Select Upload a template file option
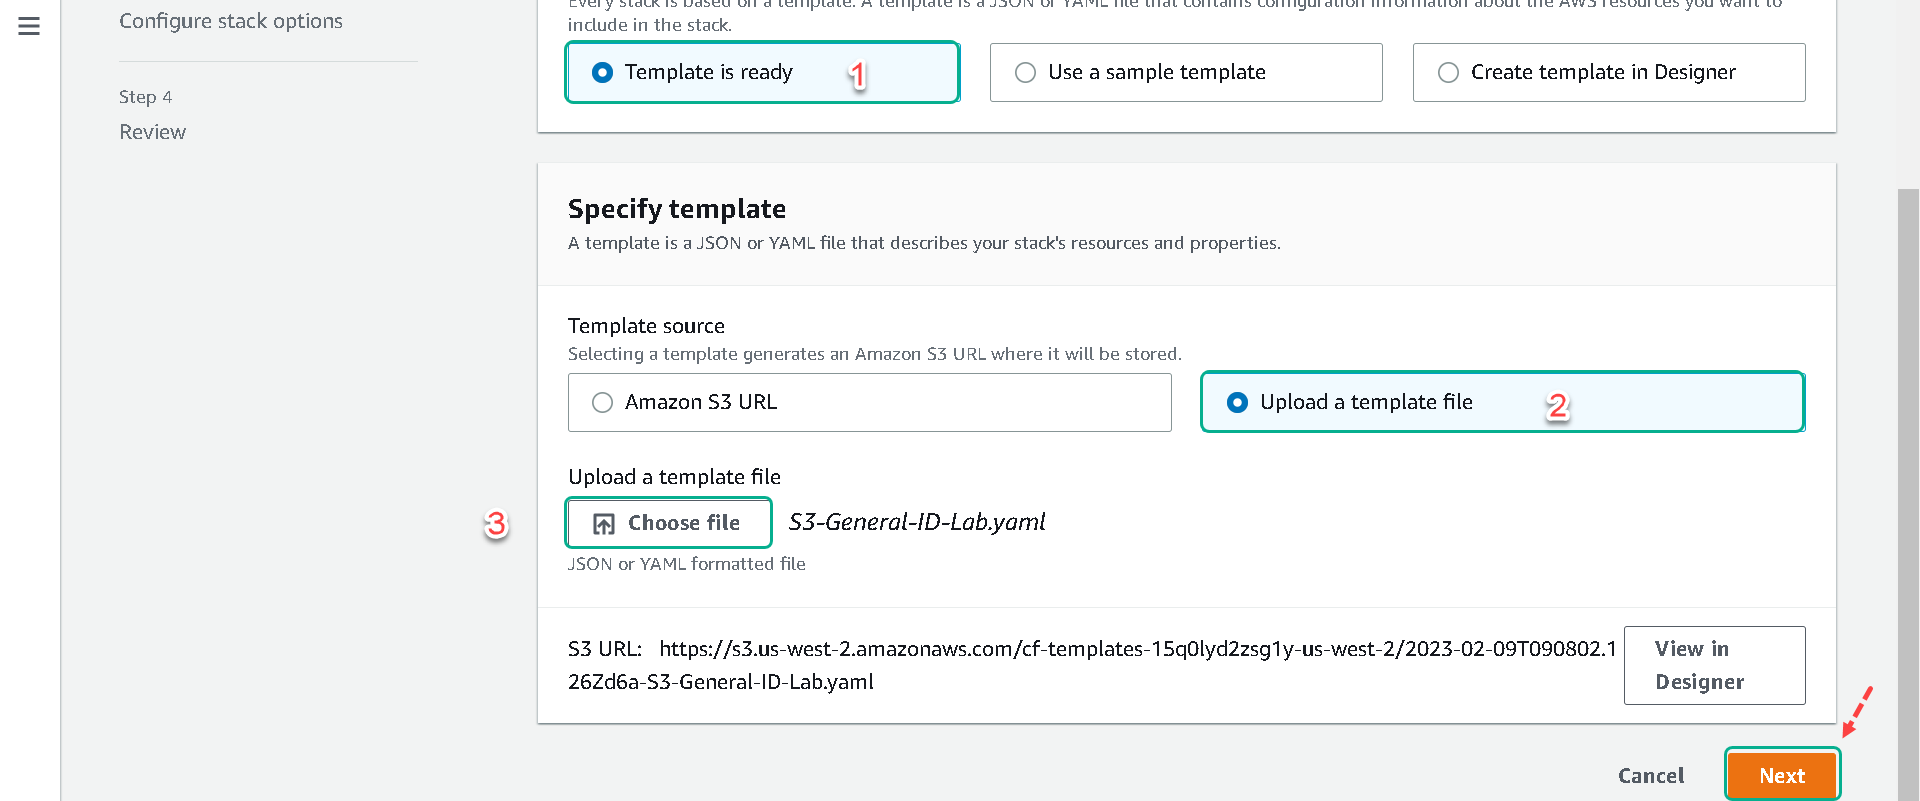Image resolution: width=1920 pixels, height=801 pixels. (x=1503, y=402)
